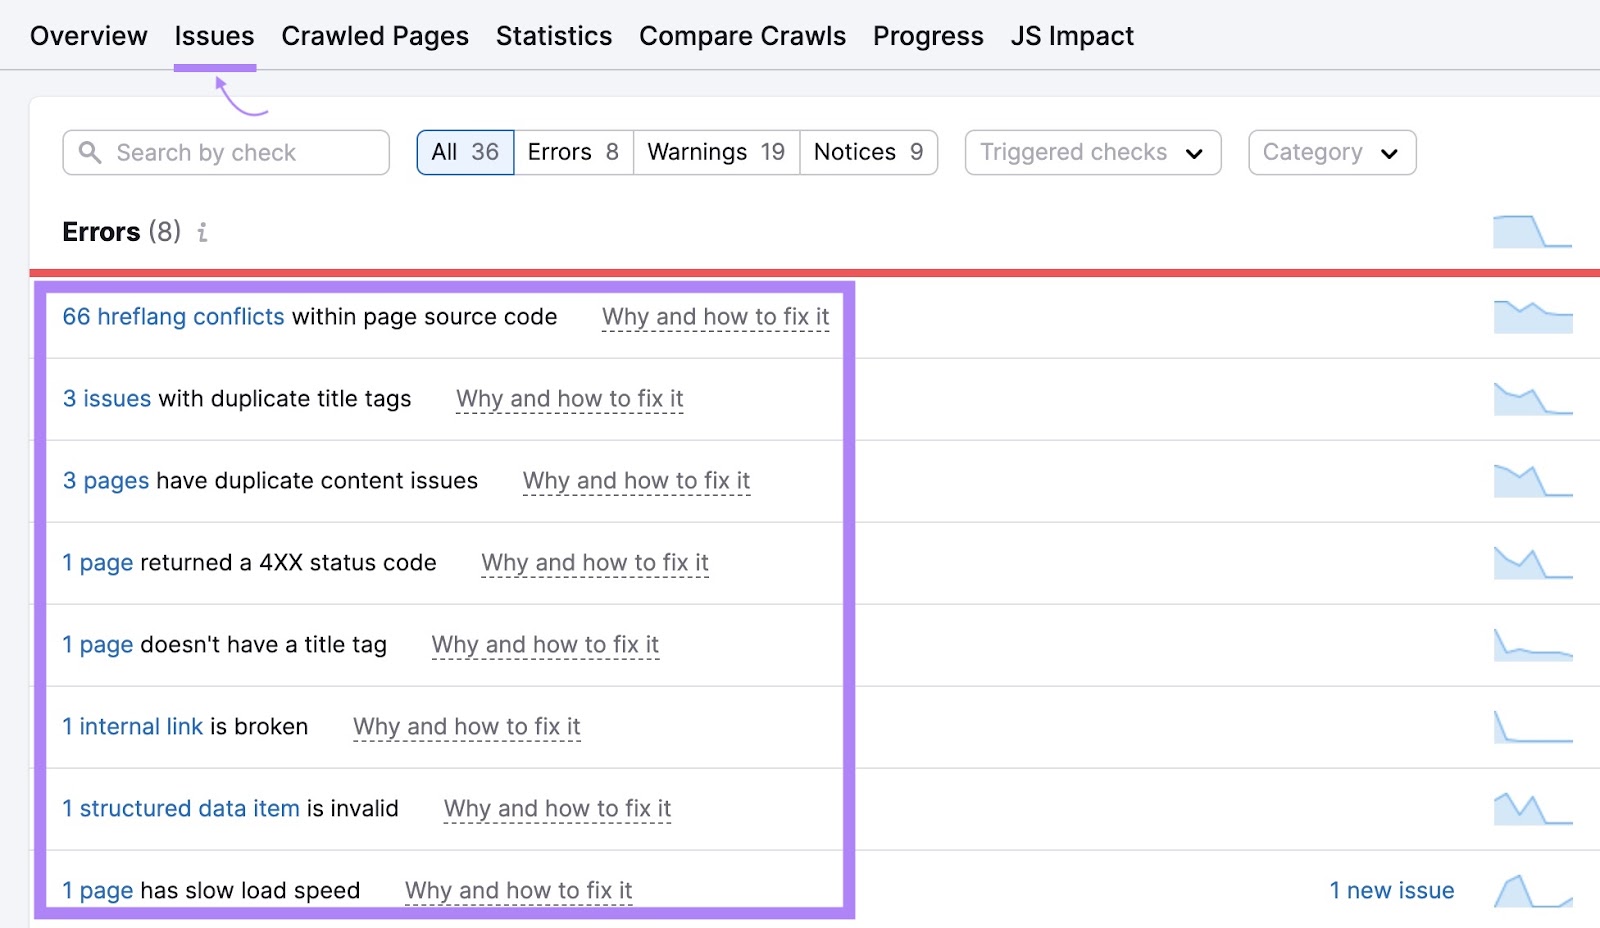This screenshot has width=1600, height=928.
Task: Enable the Errors-only filter
Action: [x=572, y=152]
